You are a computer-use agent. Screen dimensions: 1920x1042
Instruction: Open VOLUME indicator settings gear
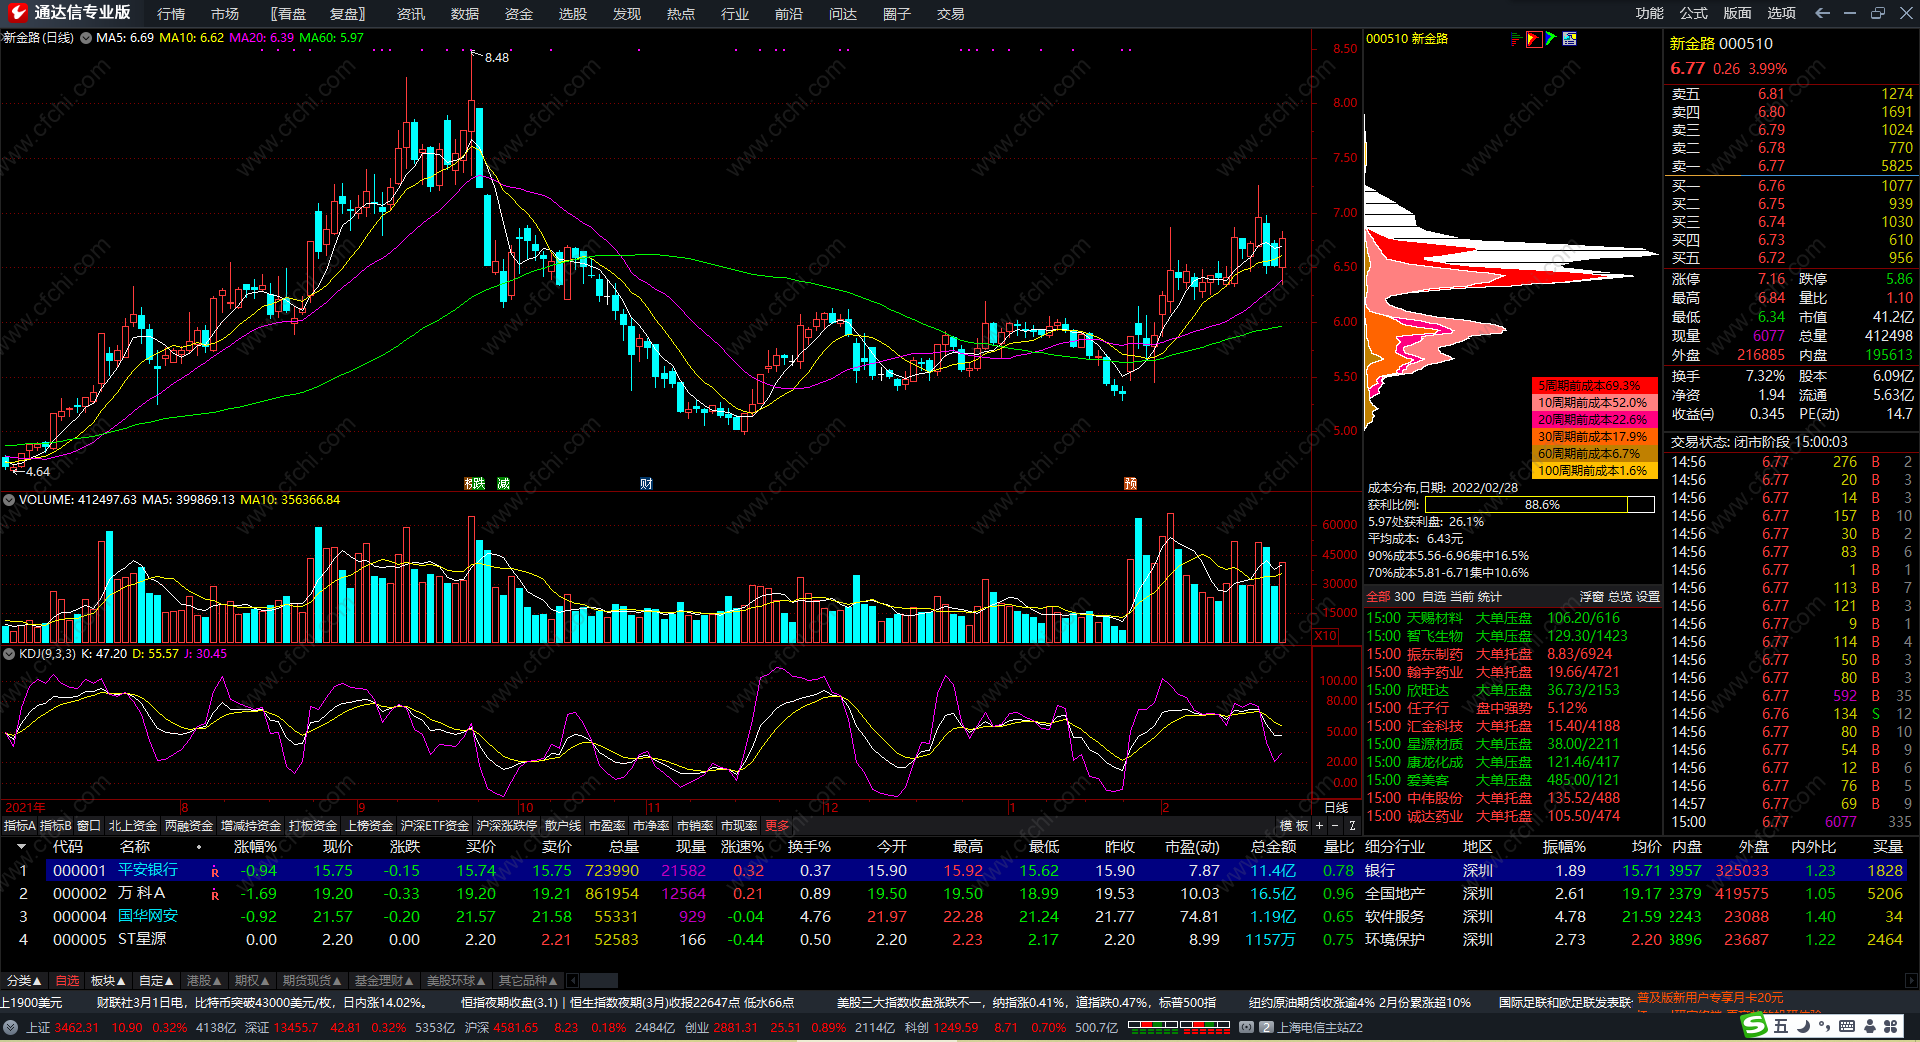click(x=9, y=500)
